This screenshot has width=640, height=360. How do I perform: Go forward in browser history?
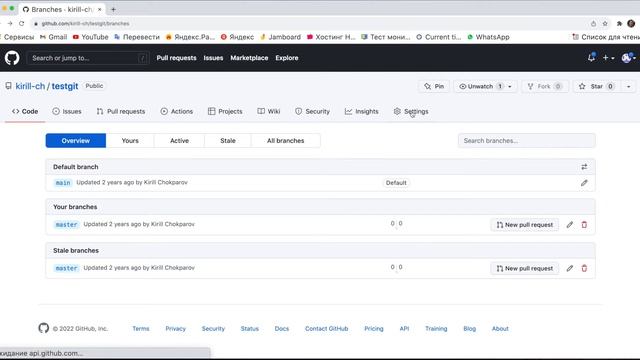coord(10,24)
